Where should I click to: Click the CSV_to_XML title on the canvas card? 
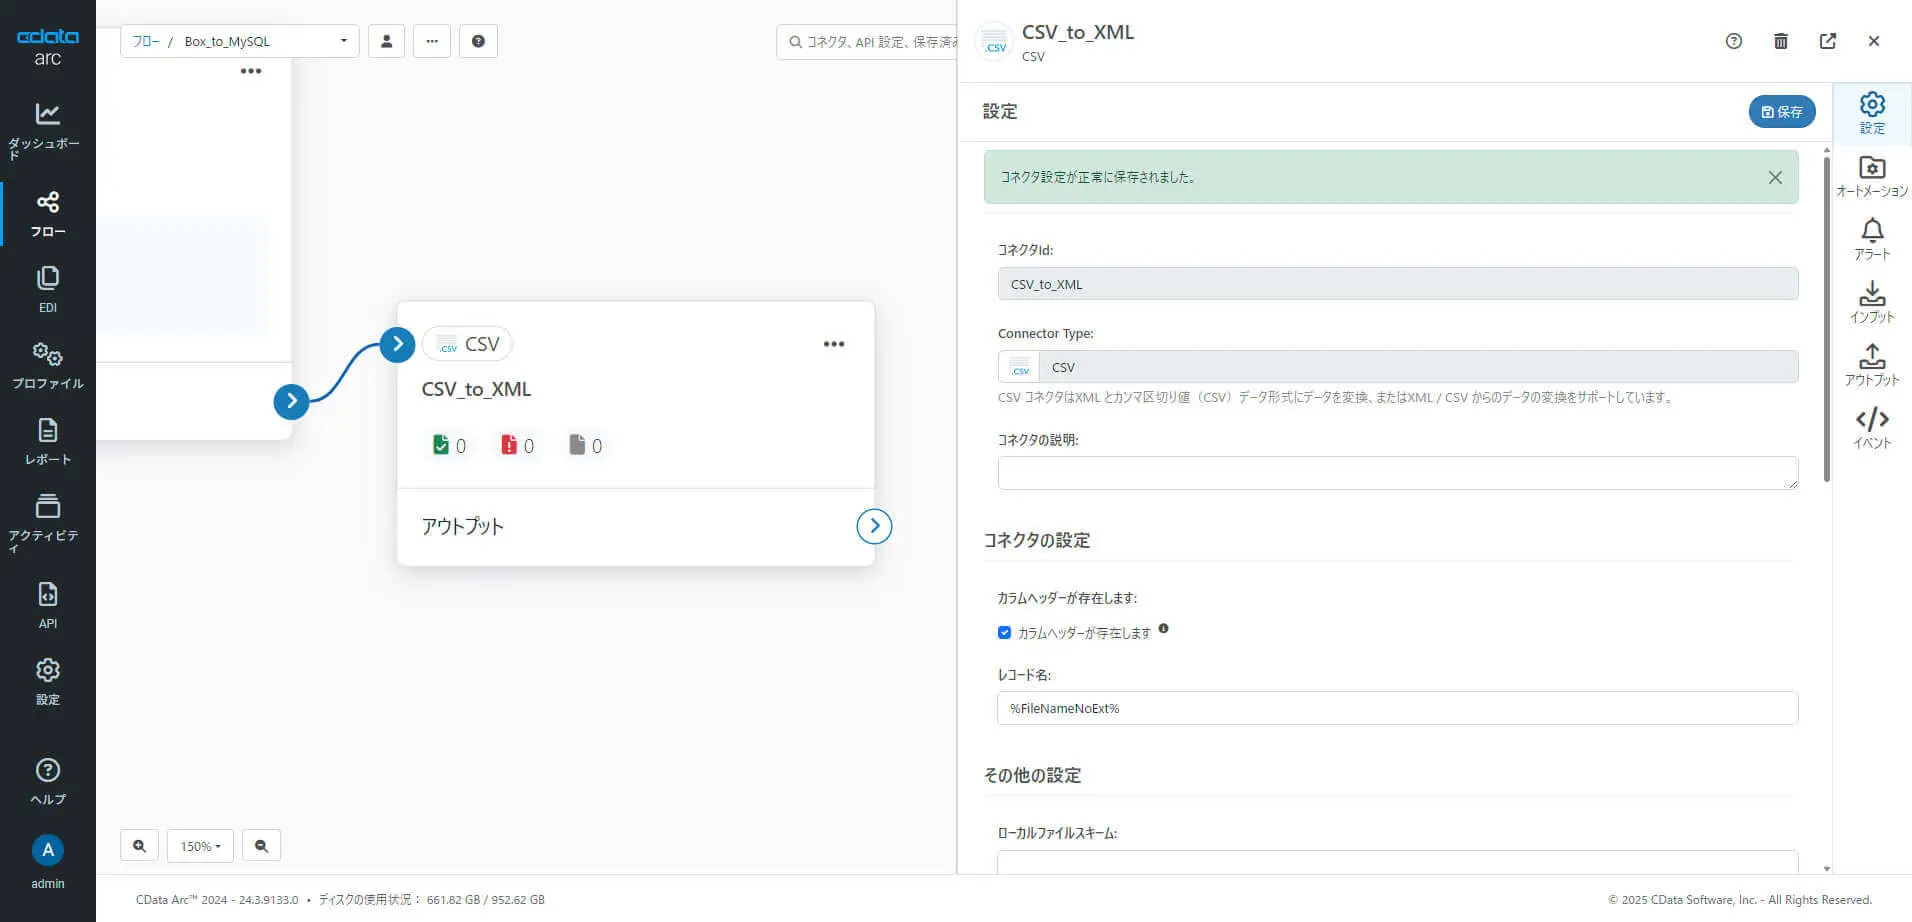click(476, 389)
